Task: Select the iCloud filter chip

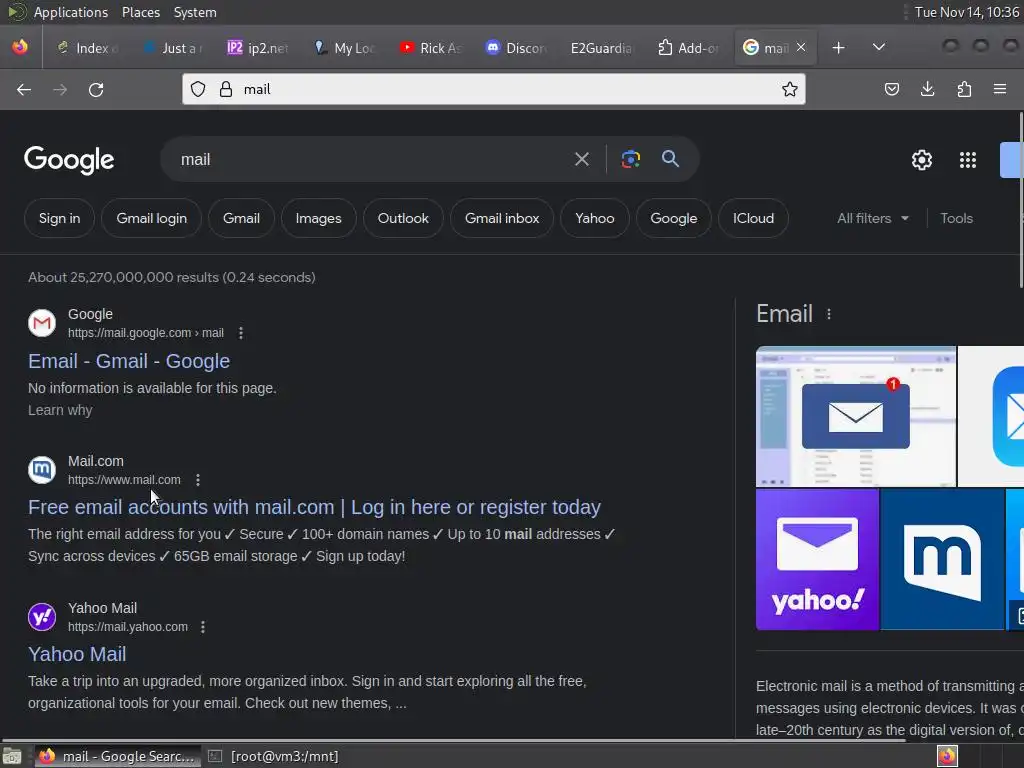Action: coord(753,218)
